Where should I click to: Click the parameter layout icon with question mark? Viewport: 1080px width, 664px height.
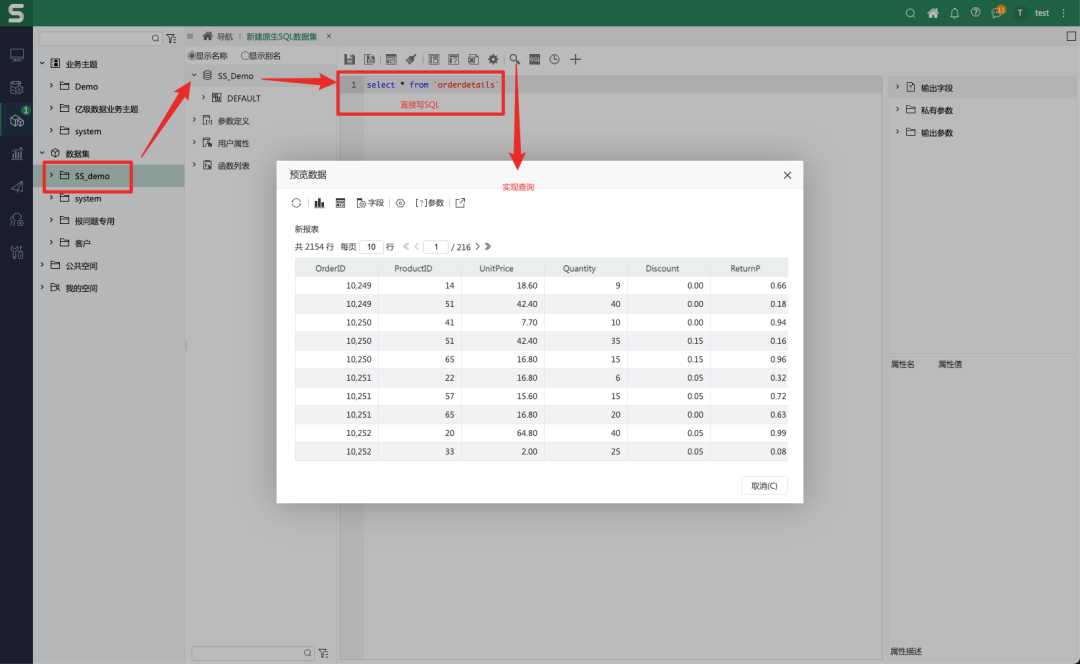pyautogui.click(x=453, y=59)
